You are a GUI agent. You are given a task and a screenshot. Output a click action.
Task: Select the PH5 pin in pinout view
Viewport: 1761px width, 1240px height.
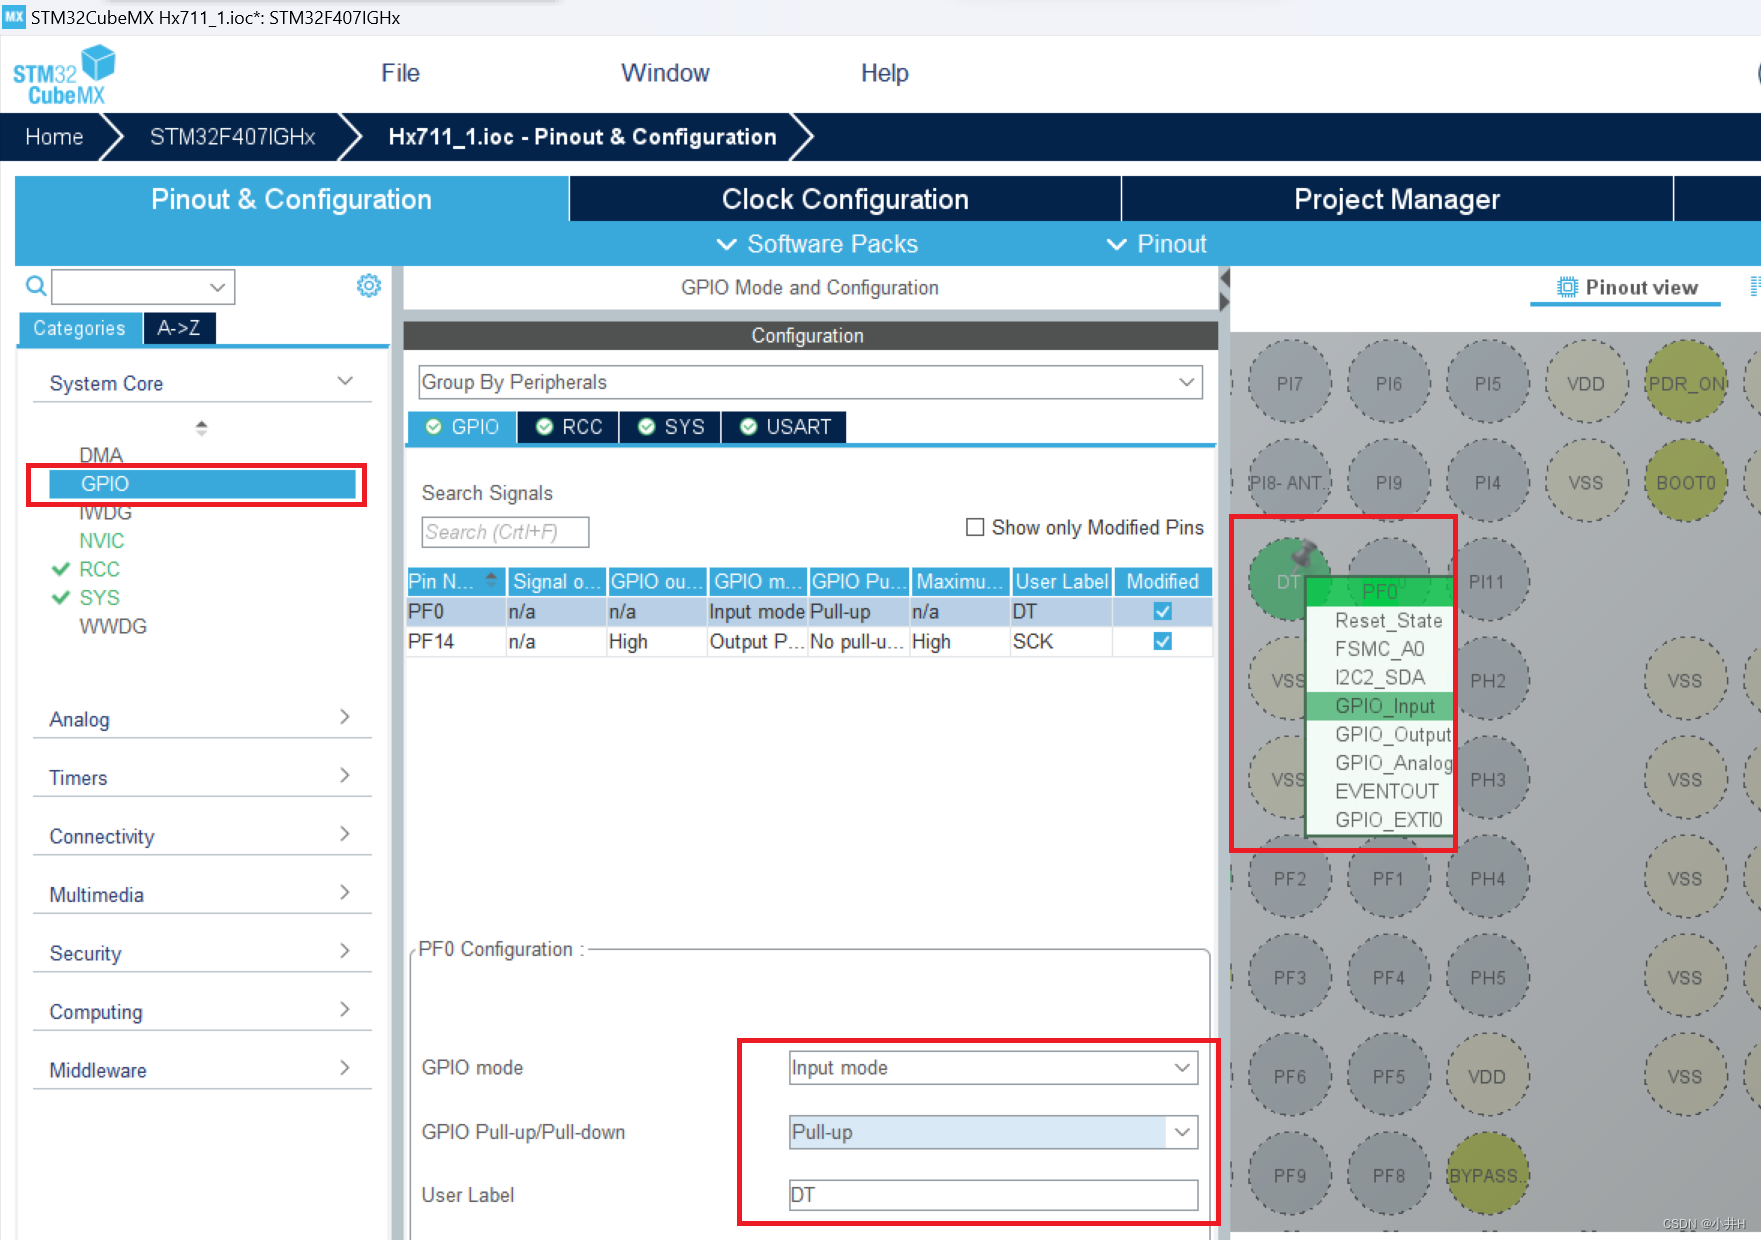[1488, 978]
